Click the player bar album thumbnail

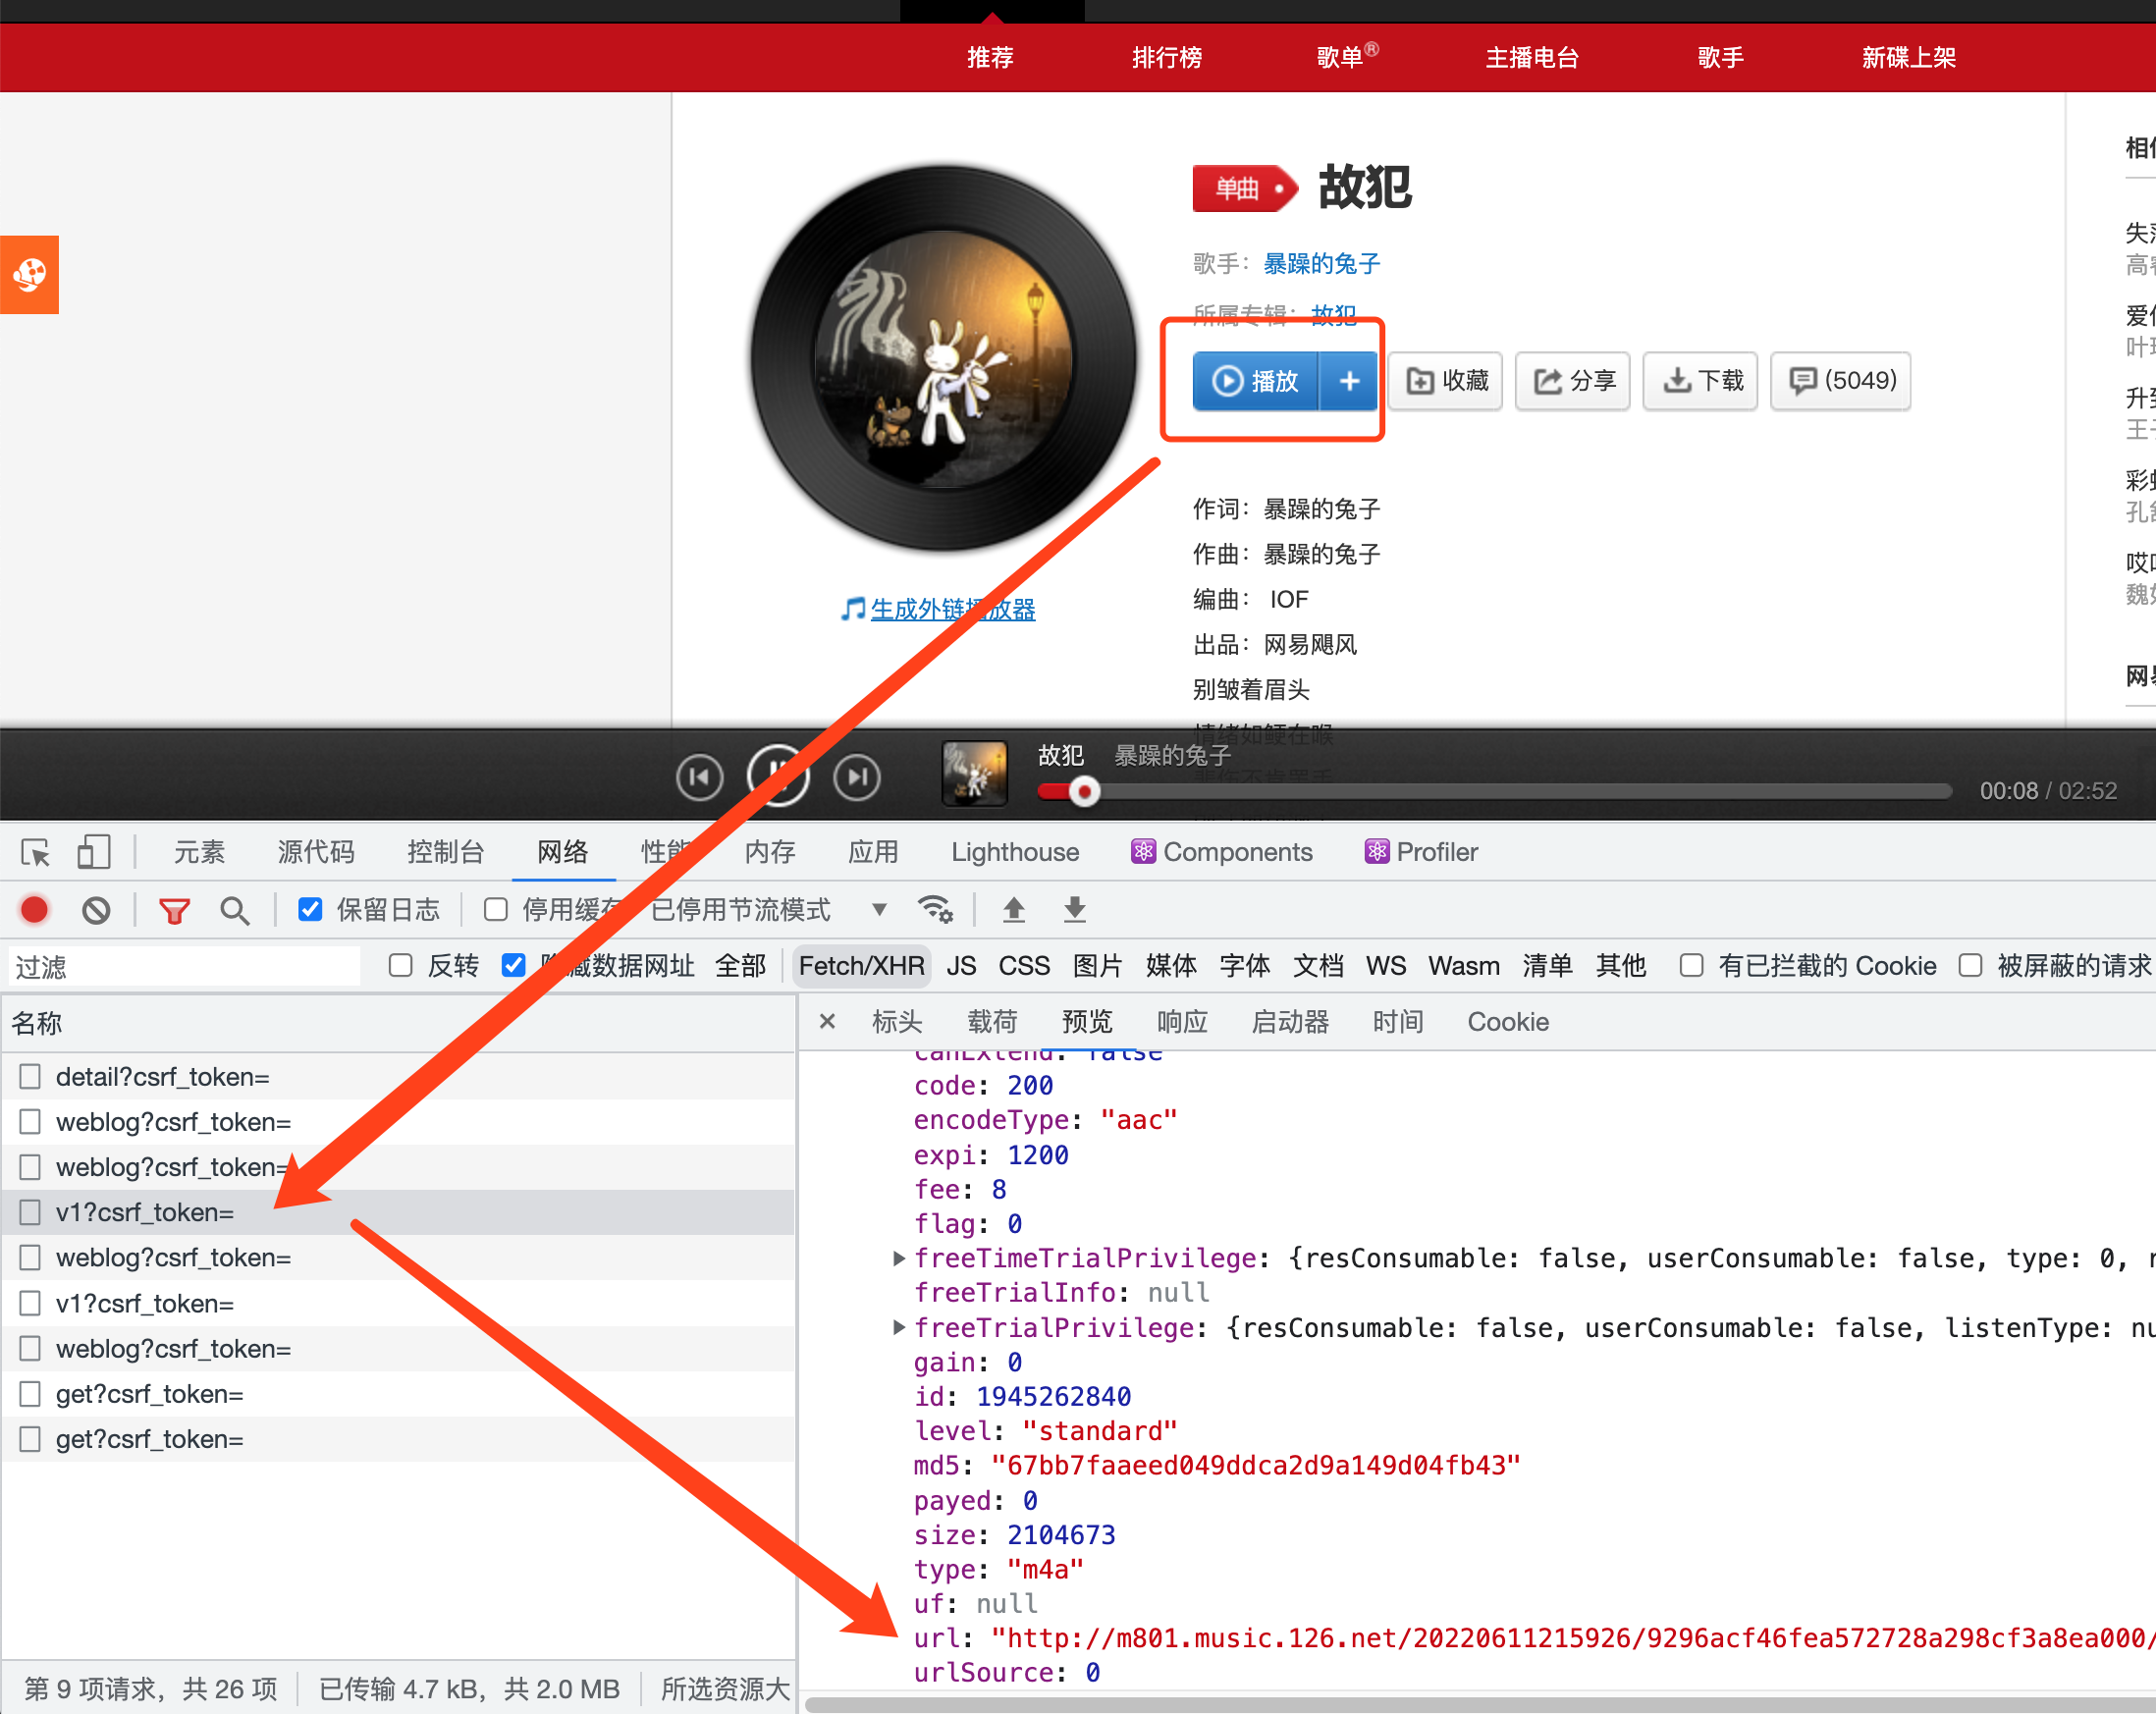click(974, 773)
